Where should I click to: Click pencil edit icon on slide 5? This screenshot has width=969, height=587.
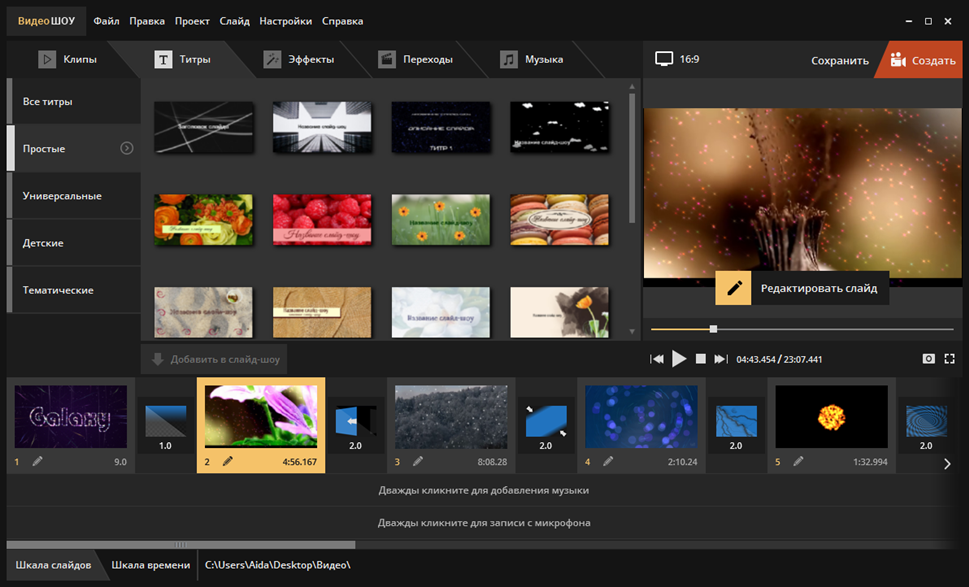point(798,461)
